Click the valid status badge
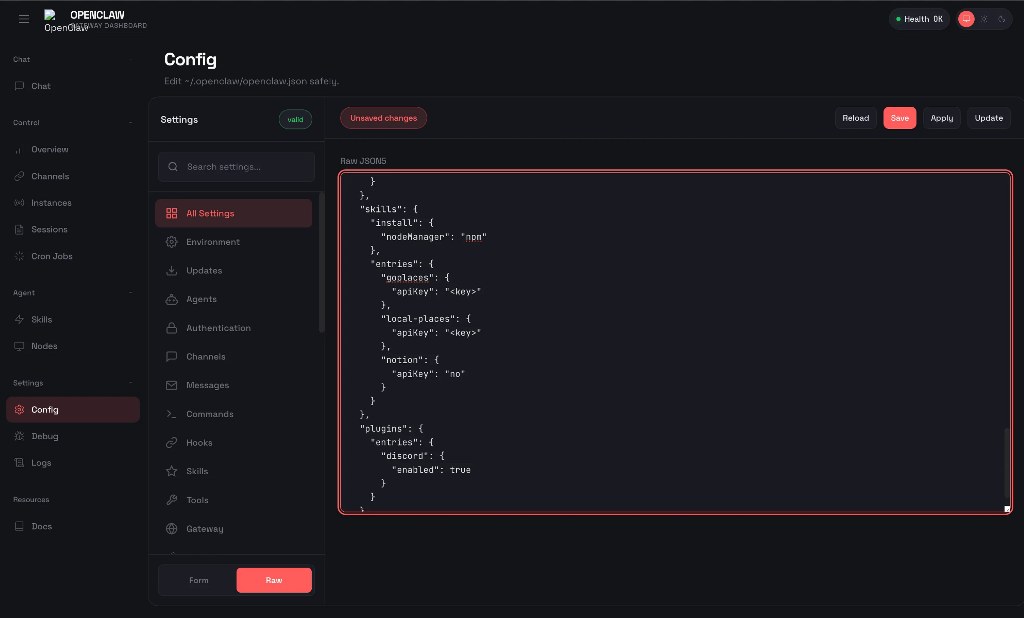This screenshot has width=1024, height=618. point(295,120)
